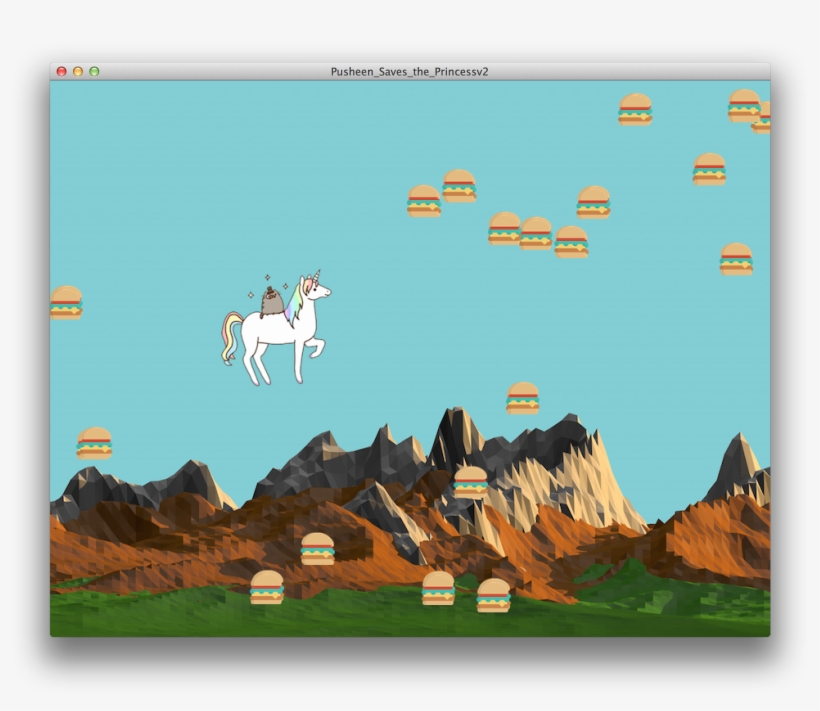820x711 pixels.
Task: Click the unicorn's striped horn
Action: tap(317, 275)
